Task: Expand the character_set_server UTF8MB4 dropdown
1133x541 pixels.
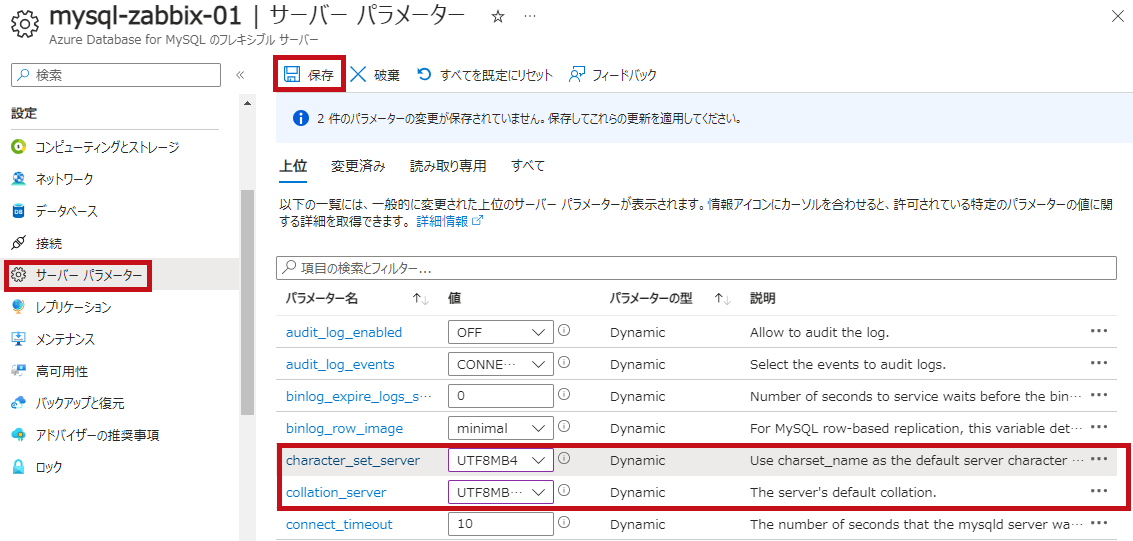Action: 501,460
